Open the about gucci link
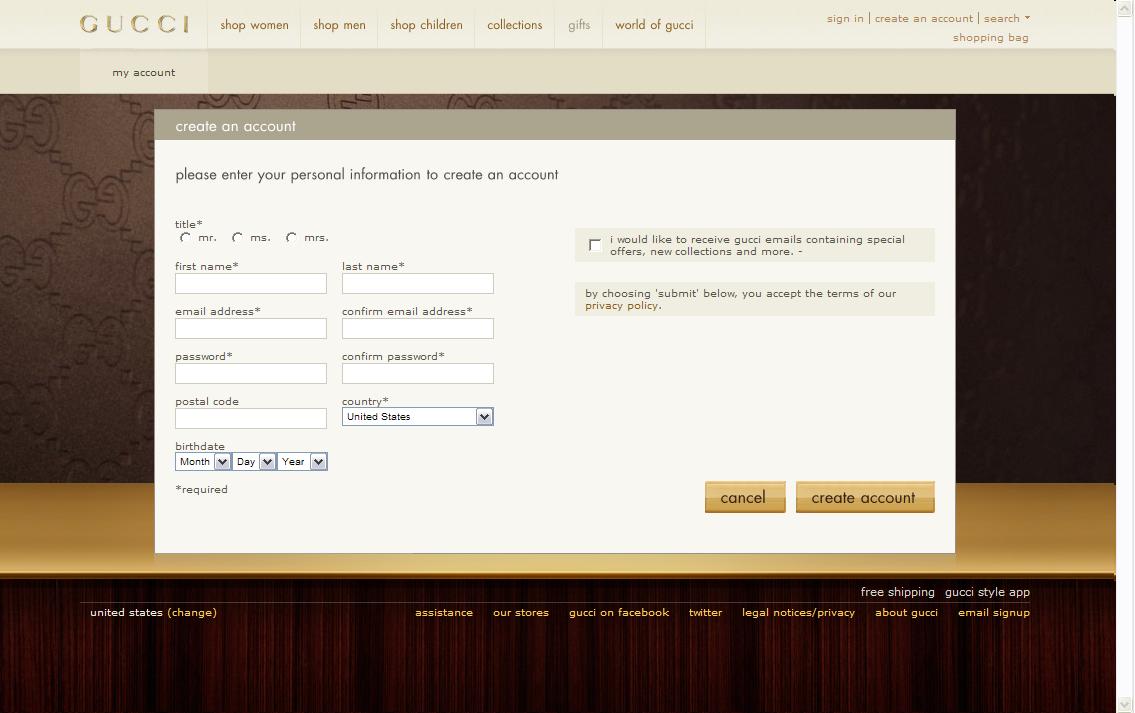This screenshot has height=713, width=1135. coord(906,612)
